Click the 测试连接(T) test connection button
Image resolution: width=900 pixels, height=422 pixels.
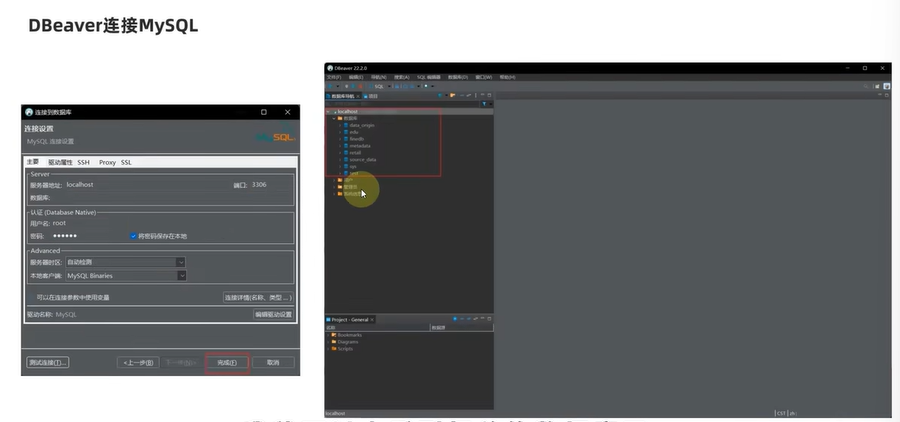48,362
